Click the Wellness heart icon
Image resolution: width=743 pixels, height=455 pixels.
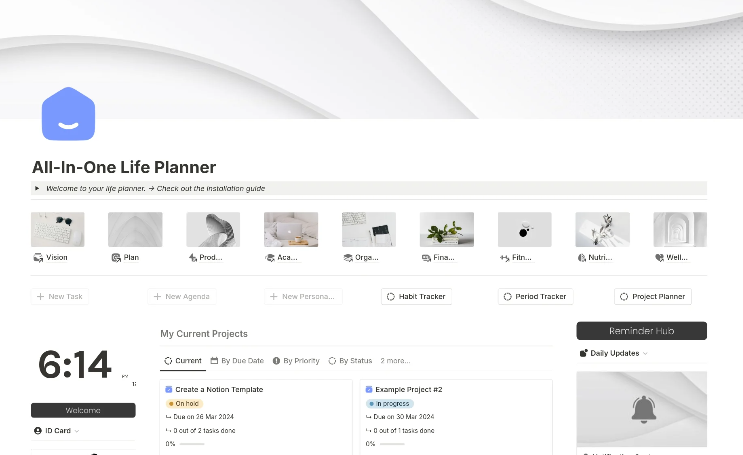click(659, 258)
